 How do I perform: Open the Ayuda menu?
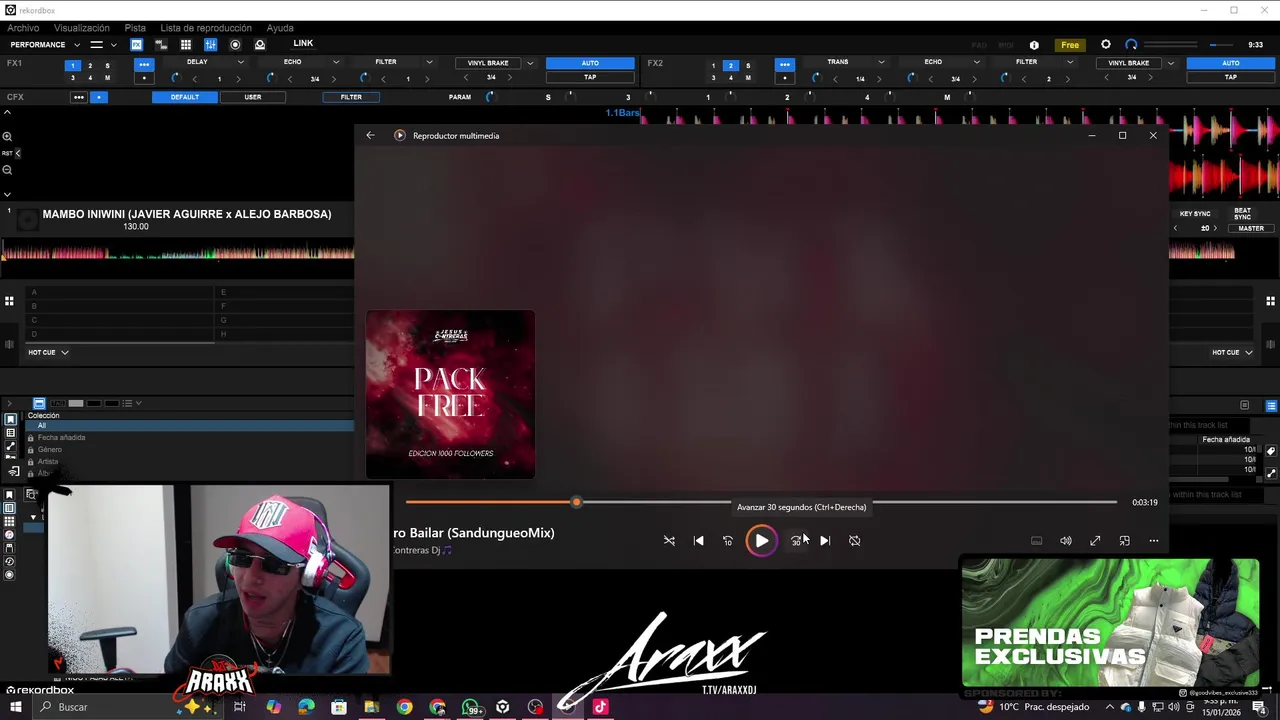280,28
